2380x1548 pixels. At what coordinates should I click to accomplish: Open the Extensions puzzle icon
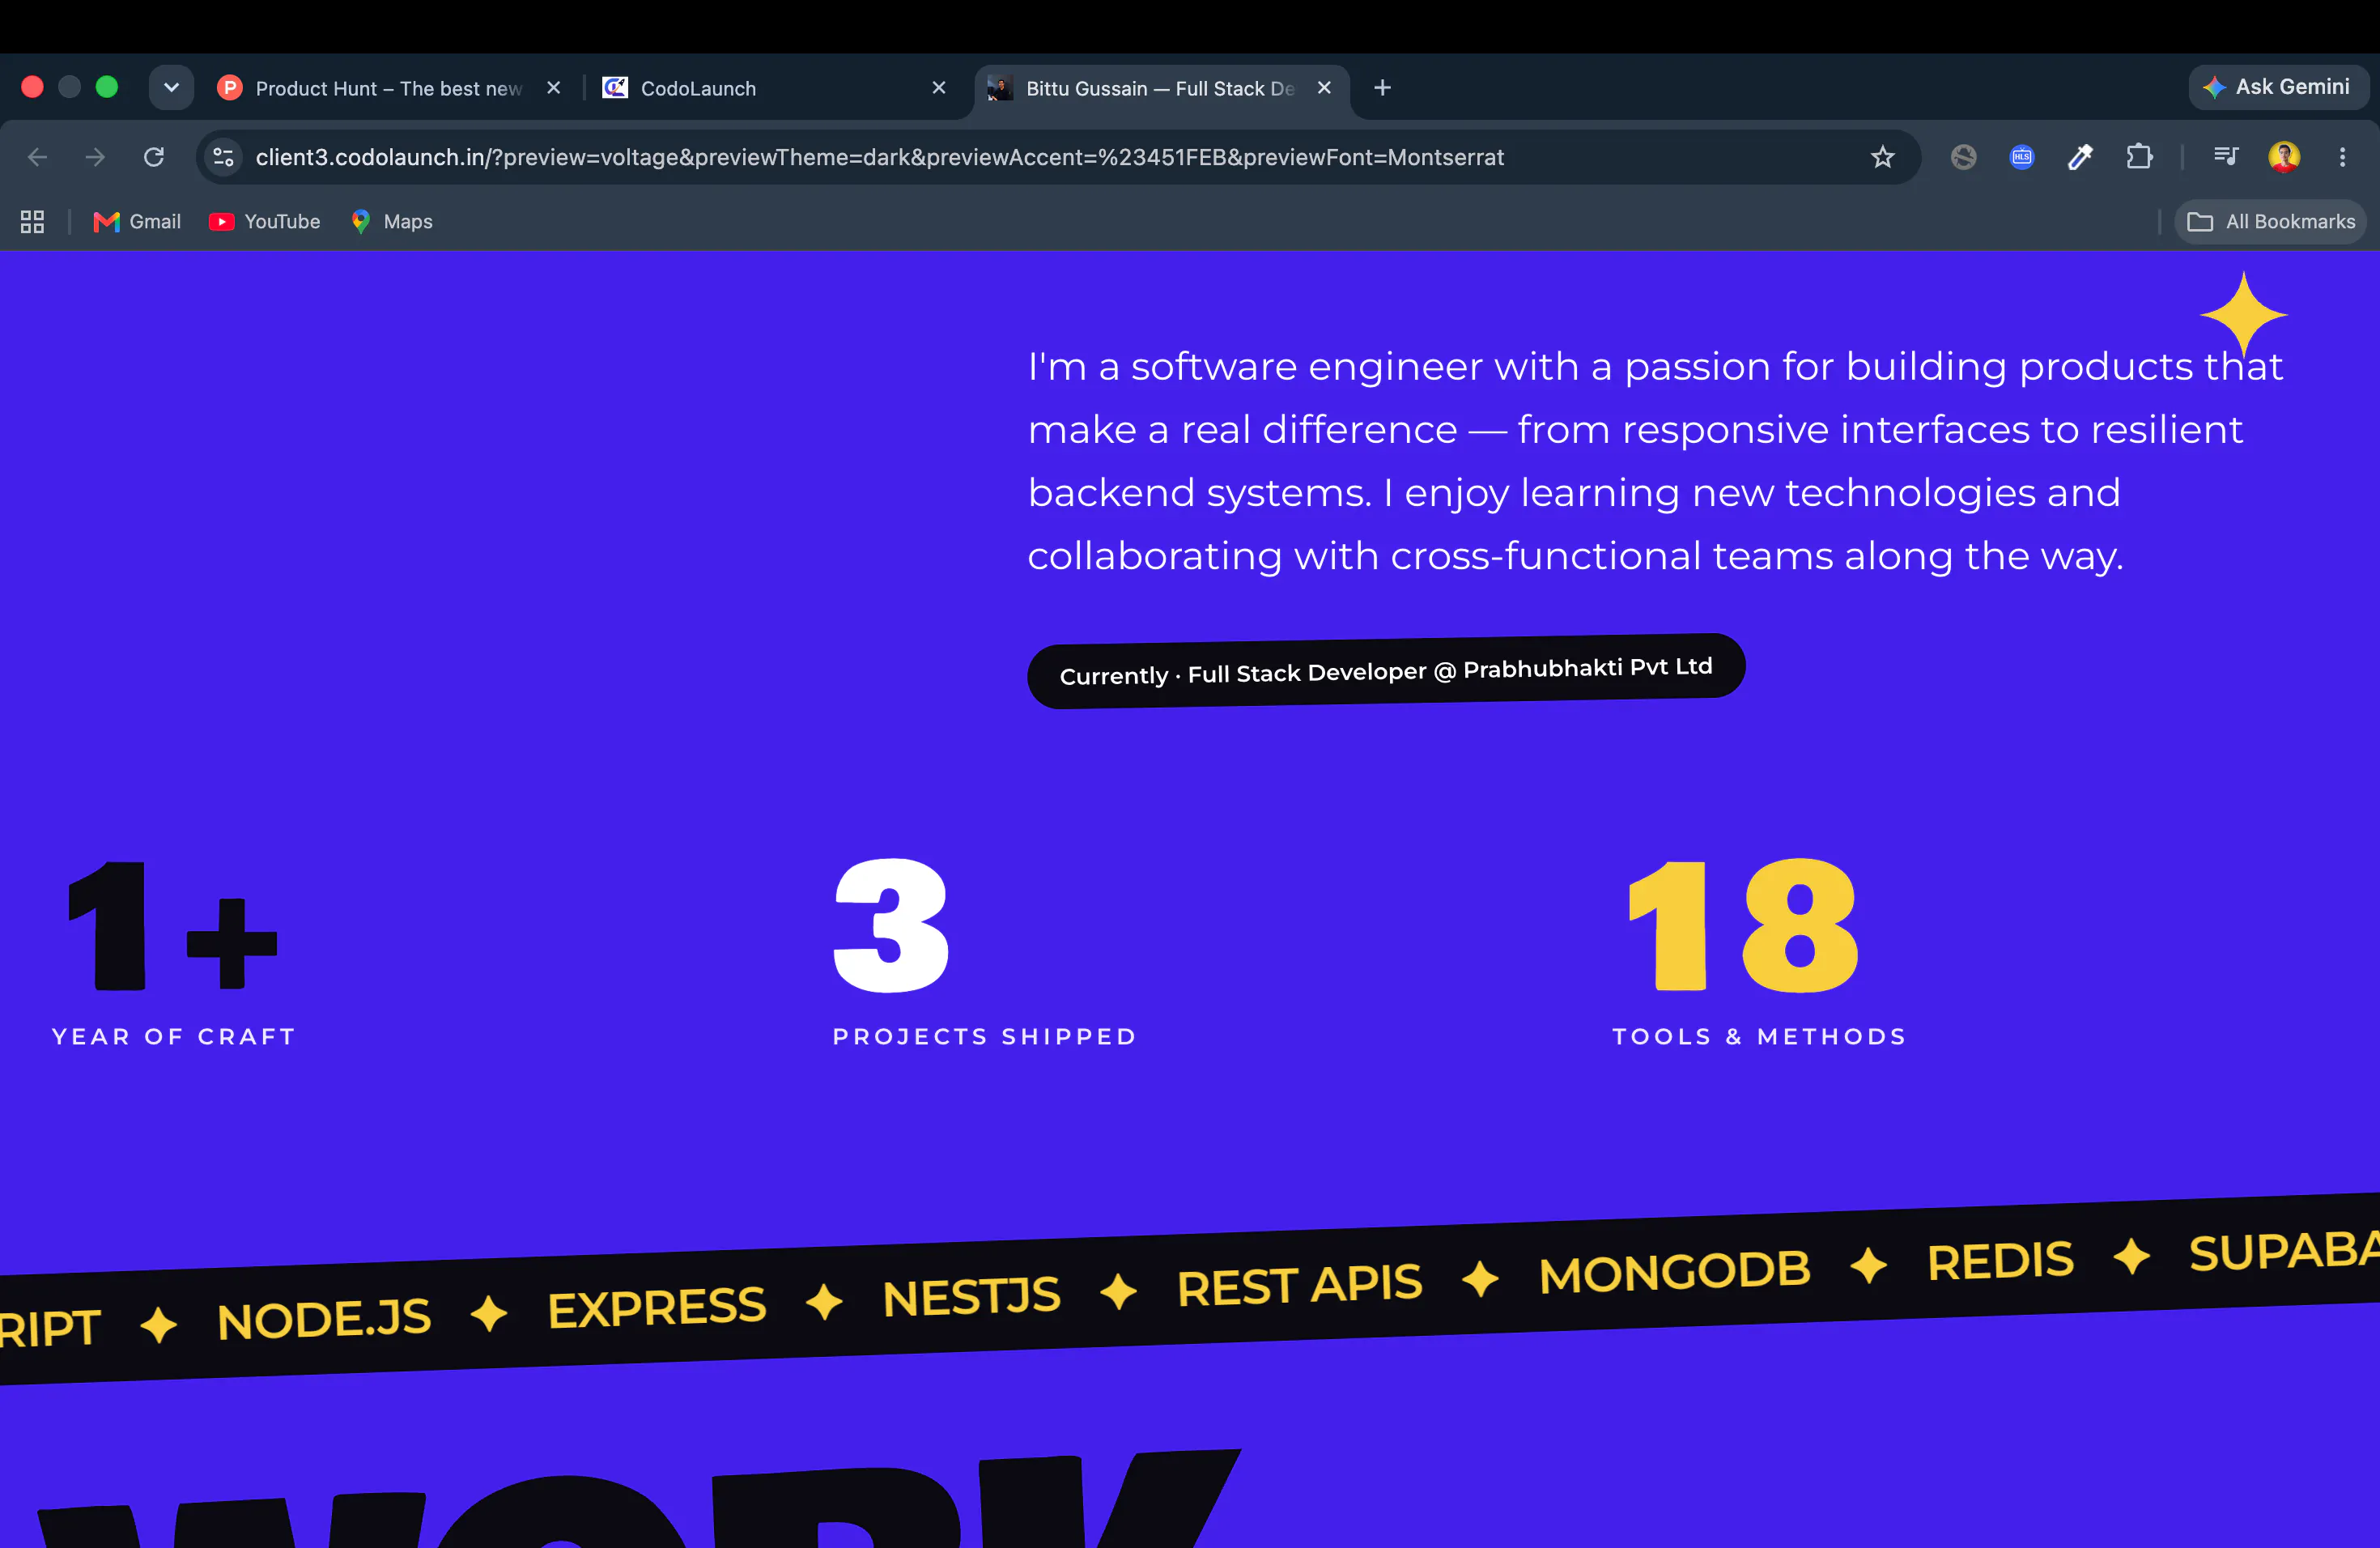[2139, 157]
